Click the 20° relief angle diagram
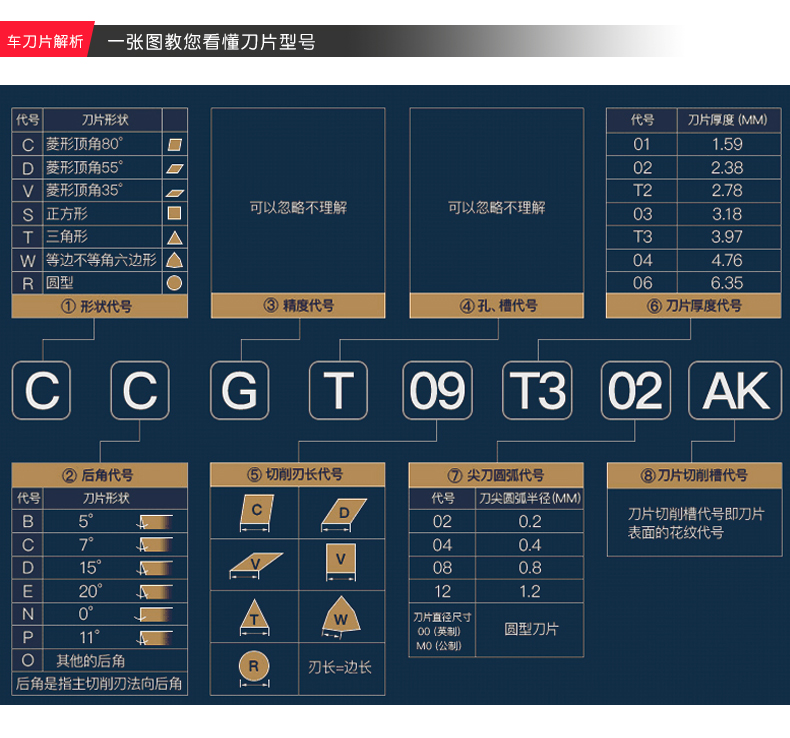 point(154,591)
